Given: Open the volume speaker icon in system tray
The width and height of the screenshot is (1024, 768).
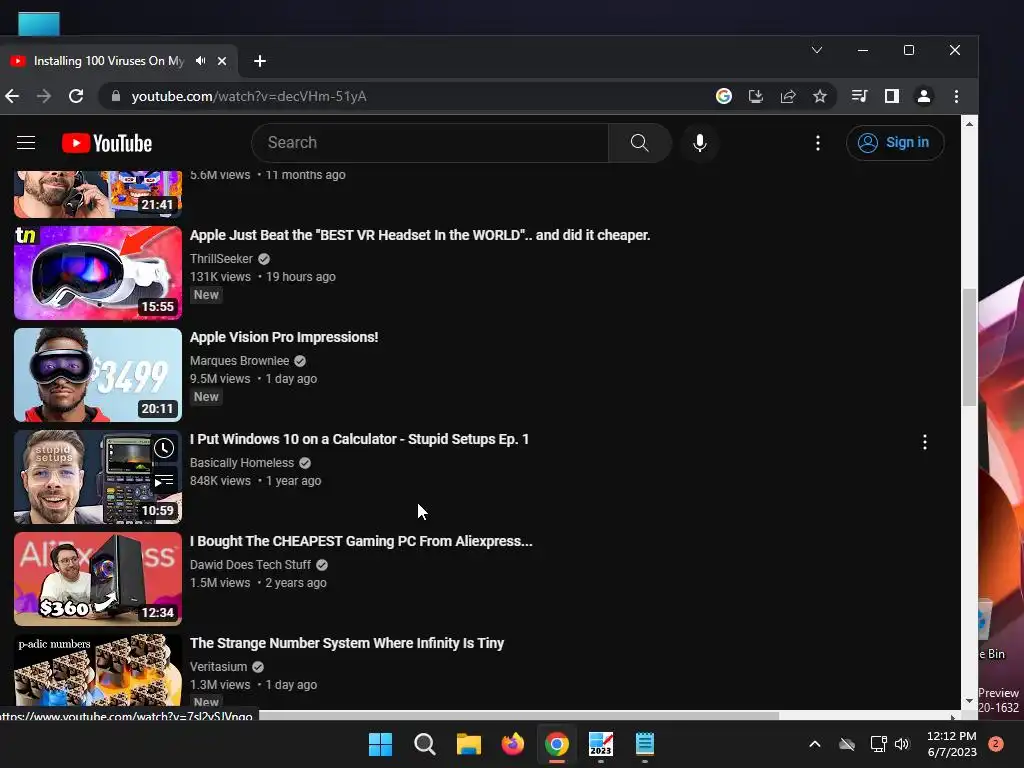Looking at the screenshot, I should pos(902,744).
